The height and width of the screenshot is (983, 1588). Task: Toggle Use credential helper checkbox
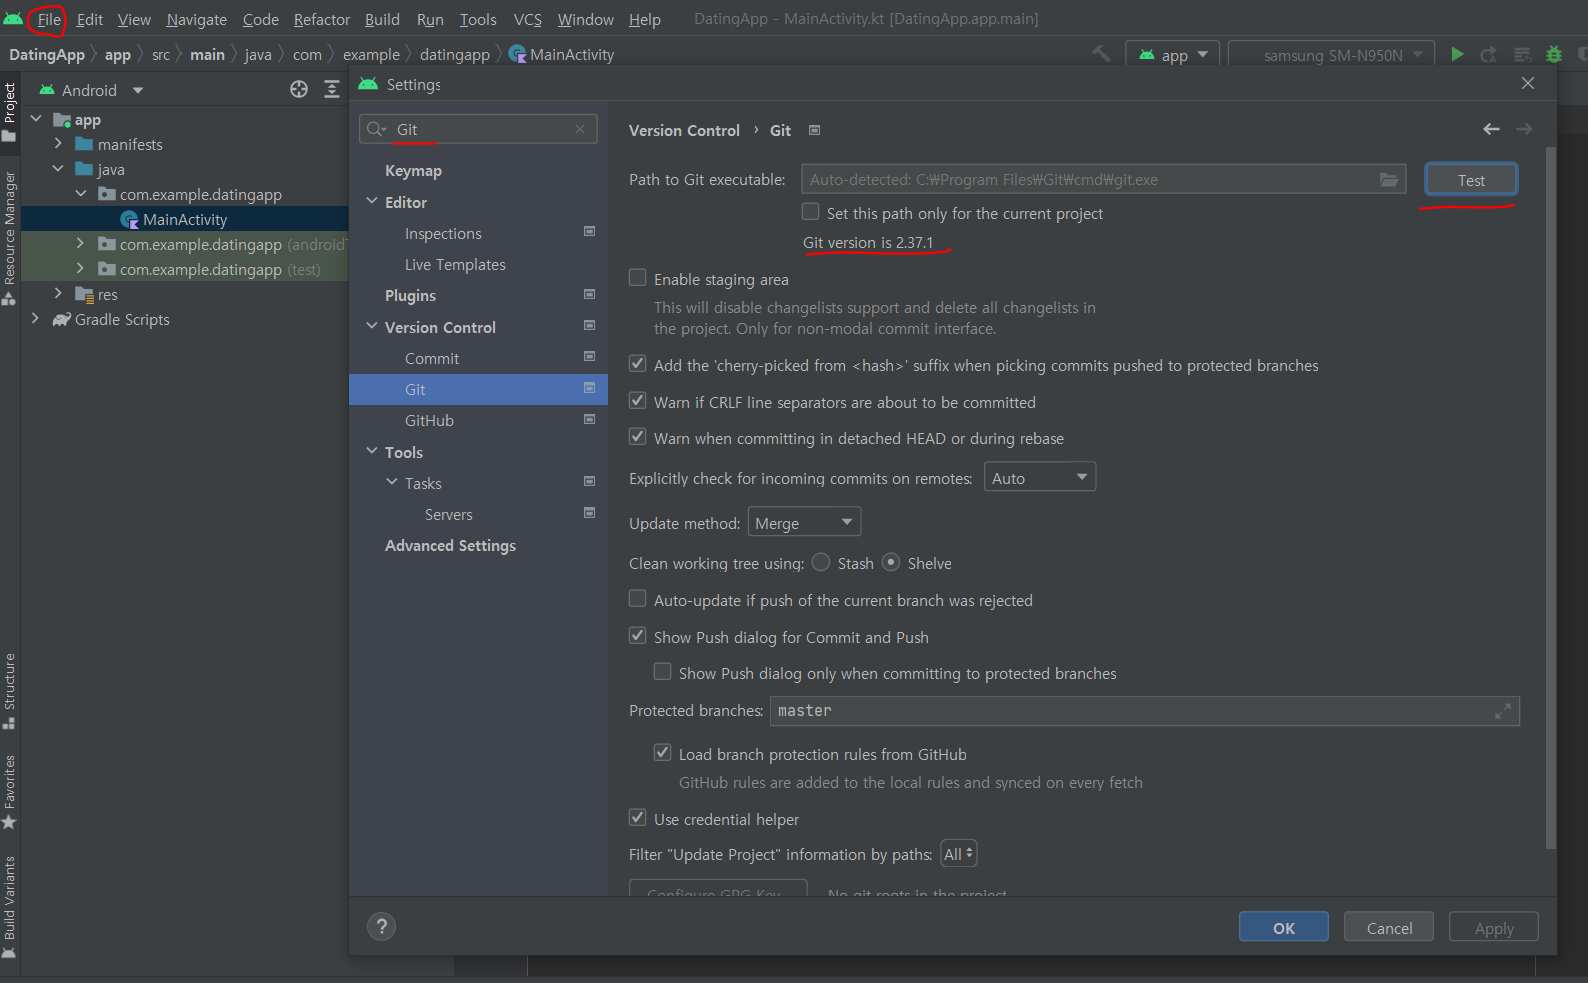(x=637, y=818)
